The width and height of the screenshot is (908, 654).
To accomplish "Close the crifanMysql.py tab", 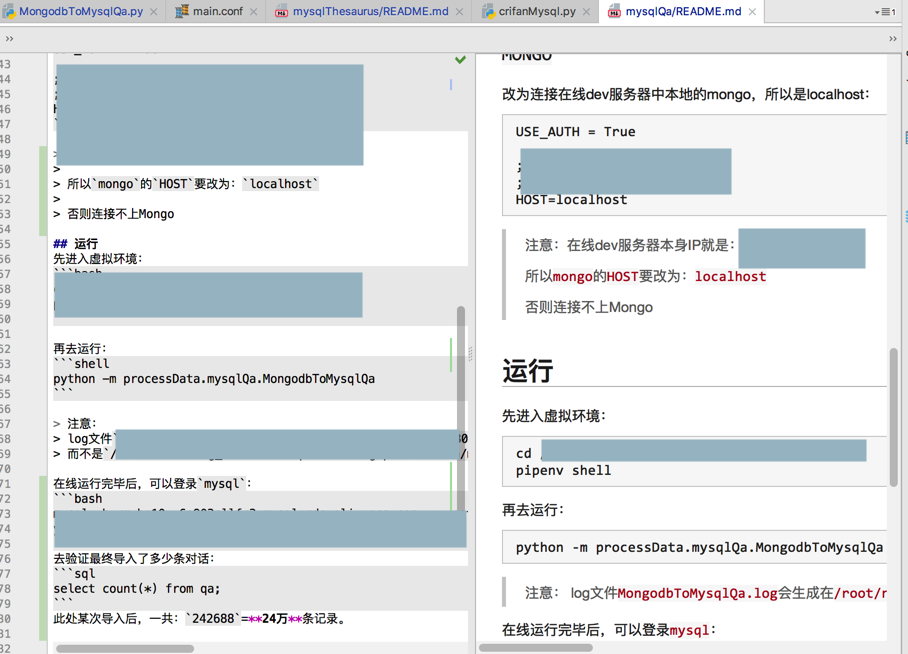I will point(587,12).
